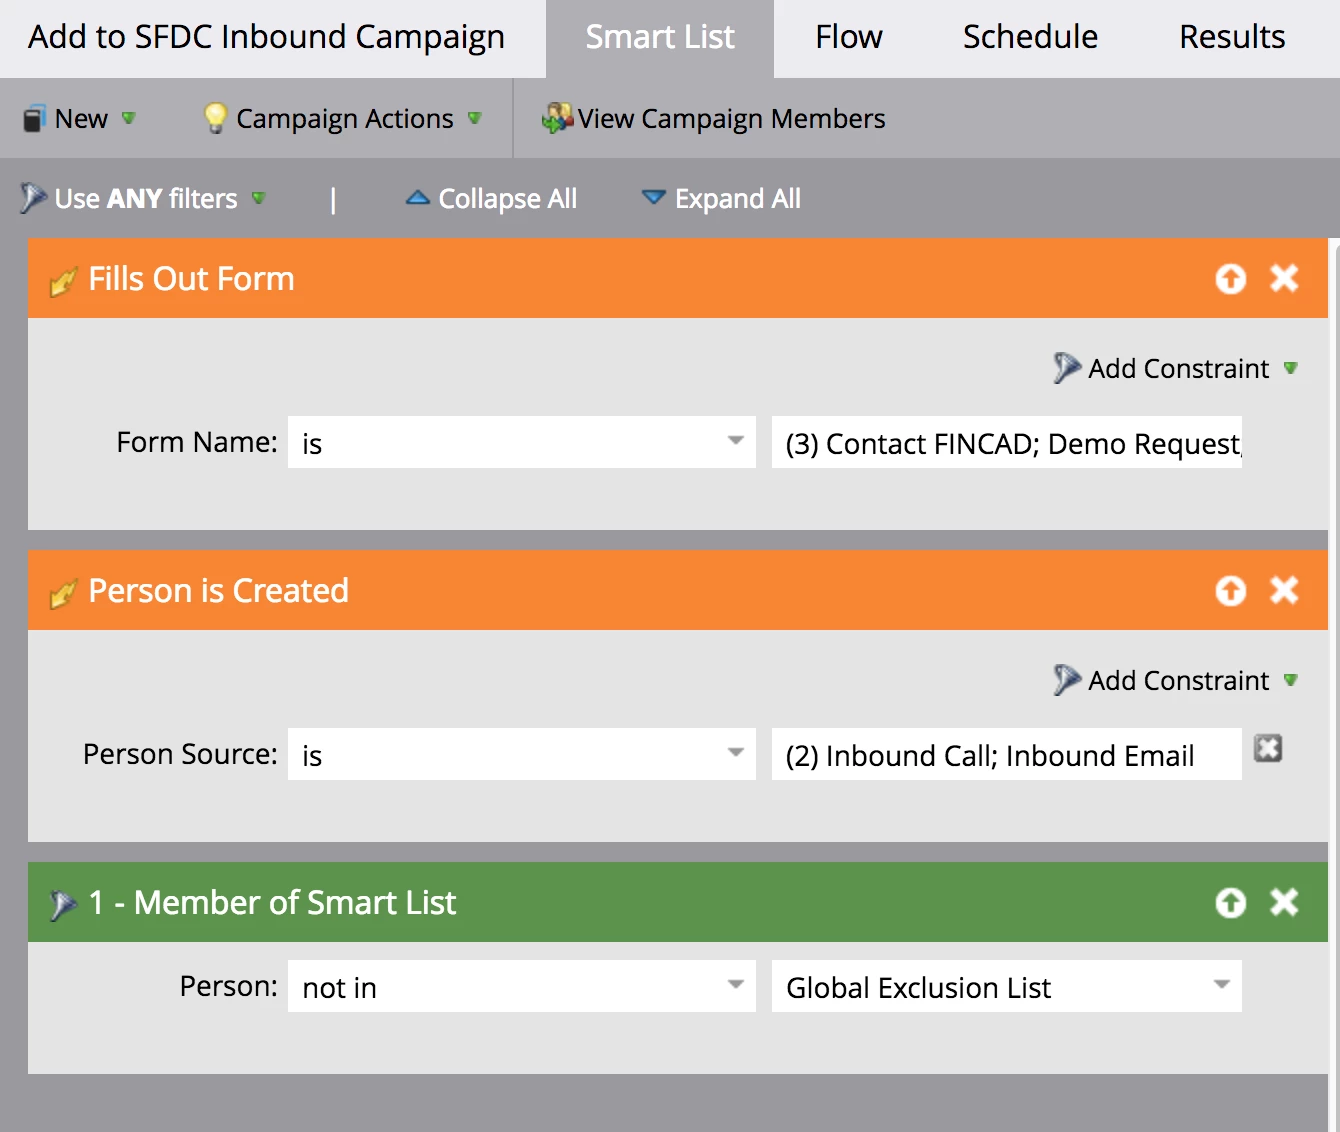Open the New dropdown menu
The width and height of the screenshot is (1340, 1132).
point(79,119)
